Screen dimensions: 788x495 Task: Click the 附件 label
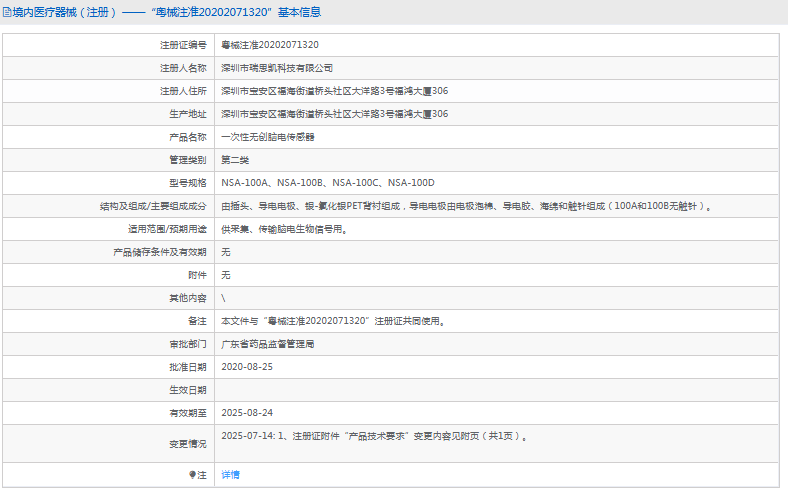click(197, 275)
